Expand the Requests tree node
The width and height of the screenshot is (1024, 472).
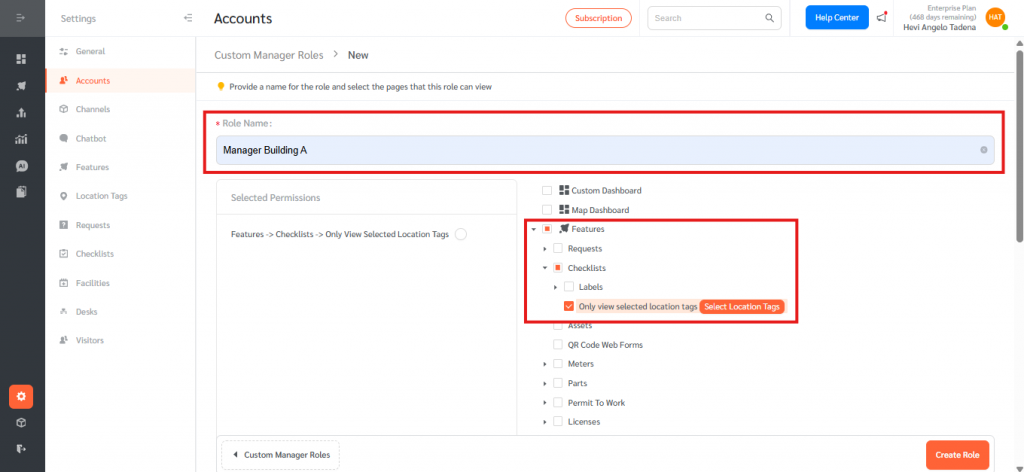[545, 248]
